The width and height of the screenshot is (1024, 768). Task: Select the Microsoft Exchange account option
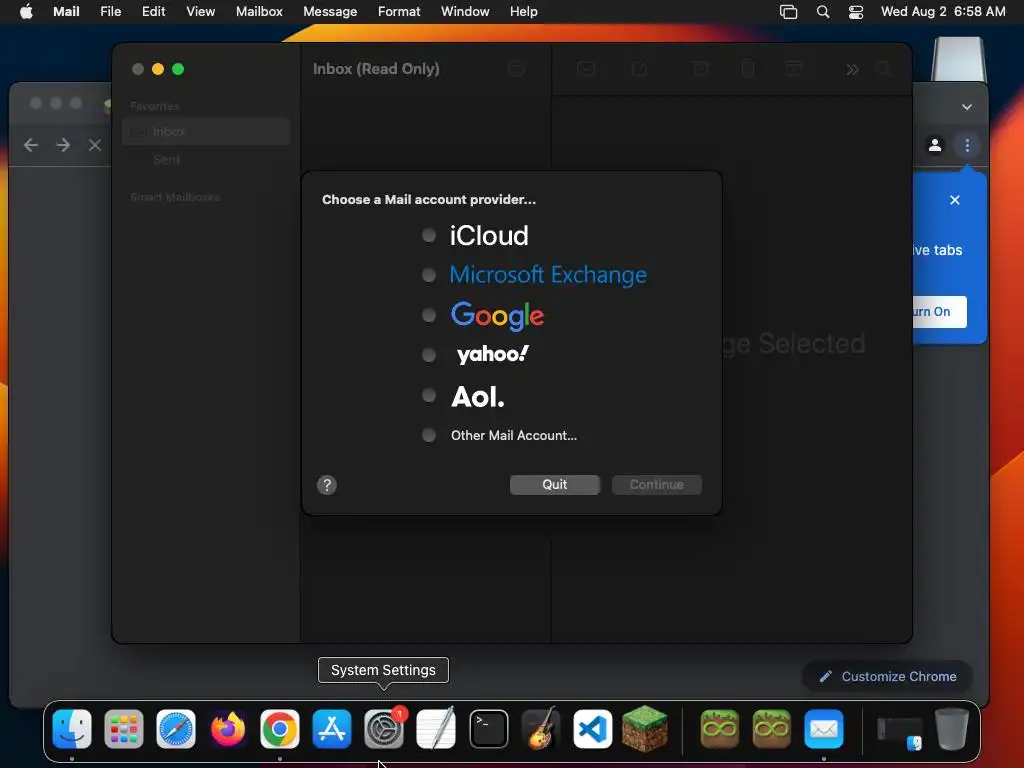429,275
